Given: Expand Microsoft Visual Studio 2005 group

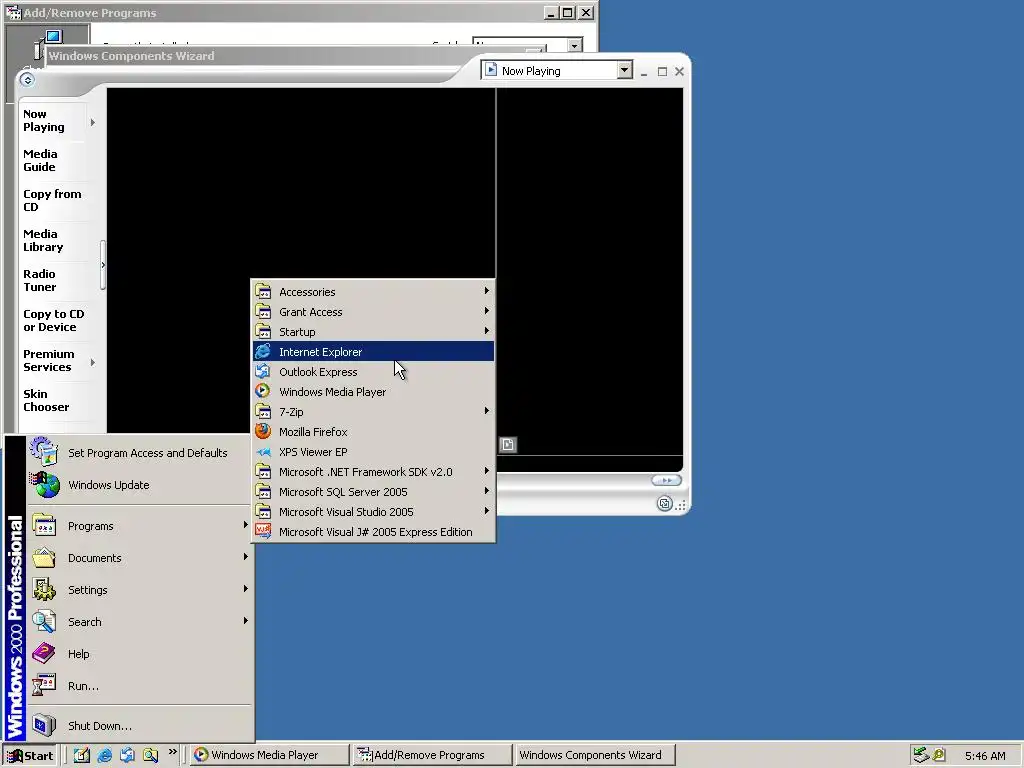Looking at the screenshot, I should pos(373,512).
